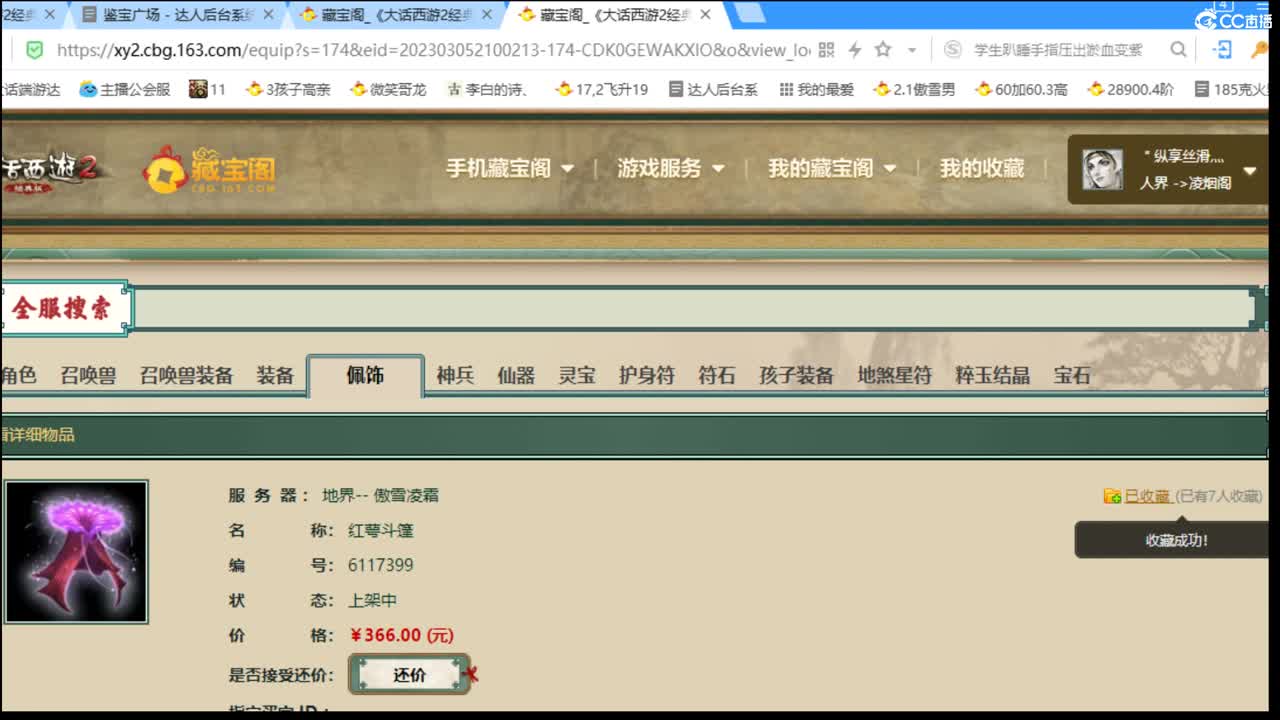
Task: Open the bookmark labeled 11
Action: [207, 89]
